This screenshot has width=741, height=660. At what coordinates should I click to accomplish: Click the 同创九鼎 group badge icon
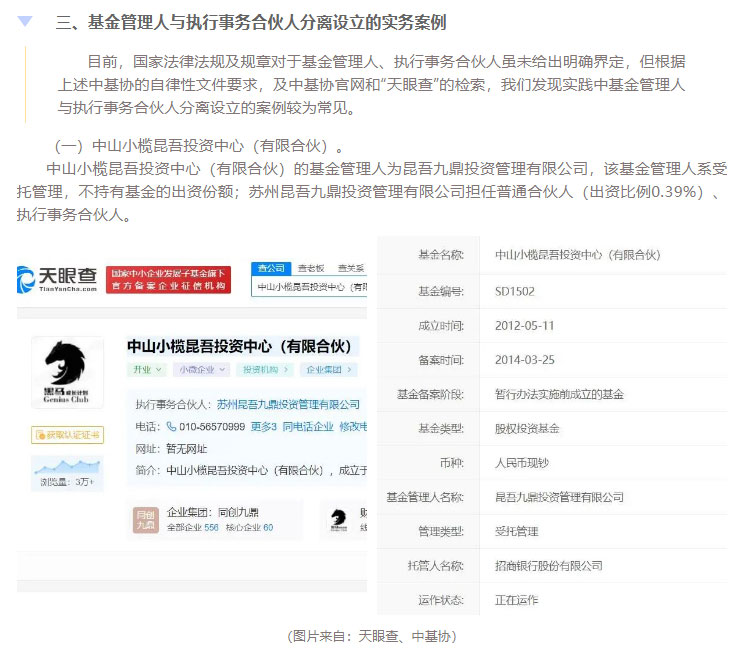tap(145, 520)
